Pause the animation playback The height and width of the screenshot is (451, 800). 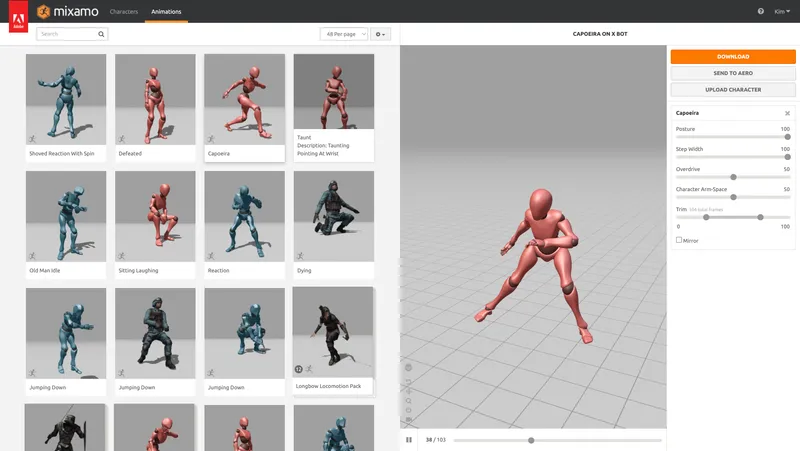409,440
